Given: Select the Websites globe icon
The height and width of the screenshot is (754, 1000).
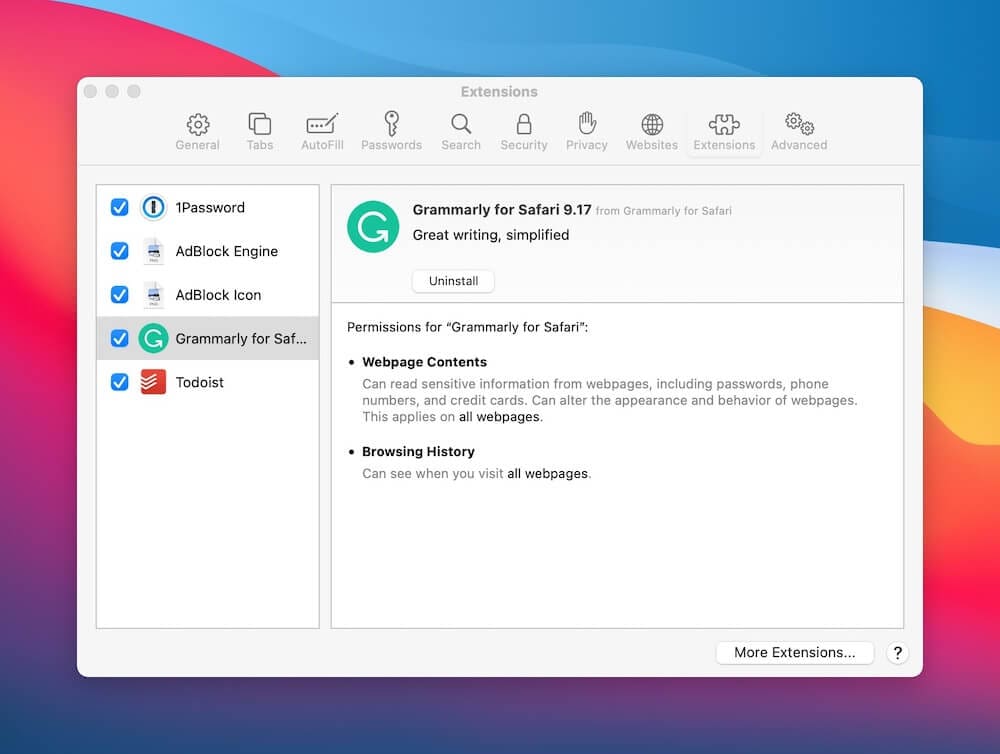Looking at the screenshot, I should click(x=652, y=124).
